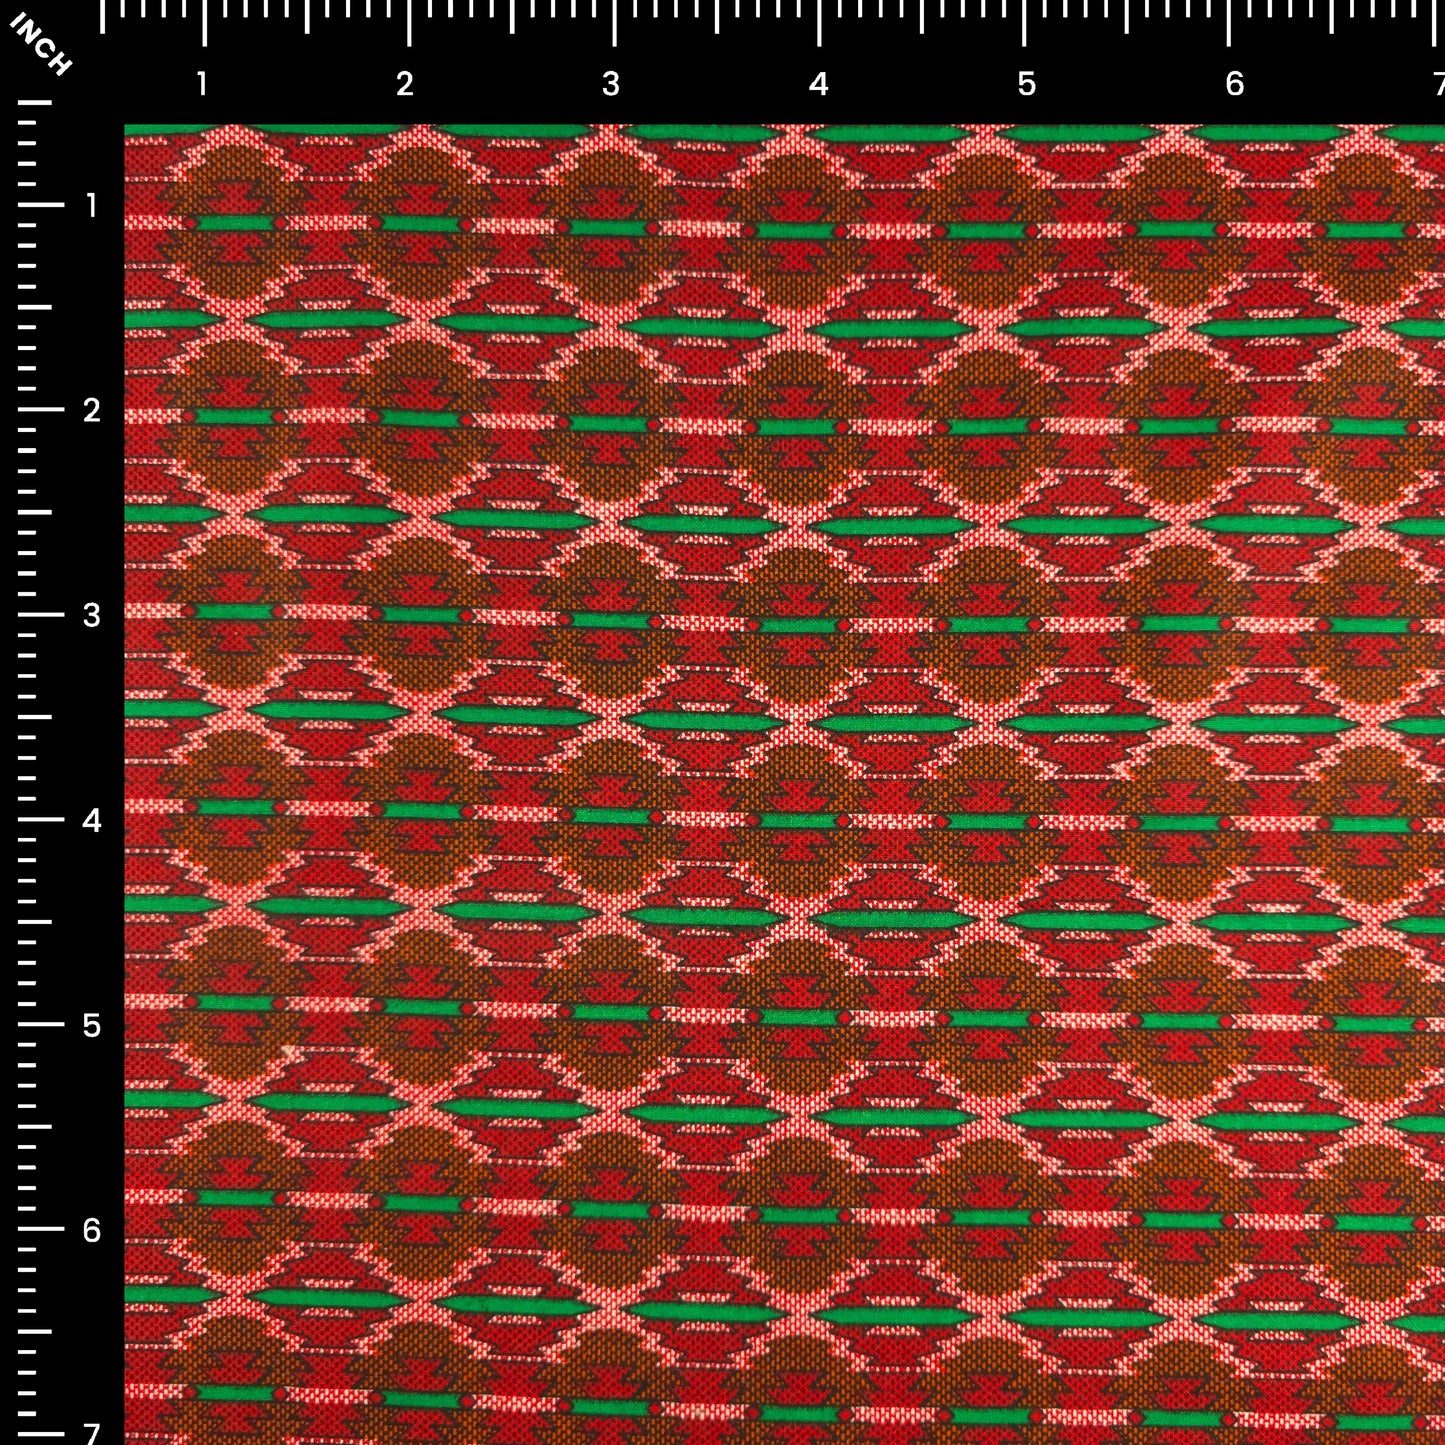Click the half-inch tick mark near number 1
Screen dimensions: 1445x1445
point(306,20)
